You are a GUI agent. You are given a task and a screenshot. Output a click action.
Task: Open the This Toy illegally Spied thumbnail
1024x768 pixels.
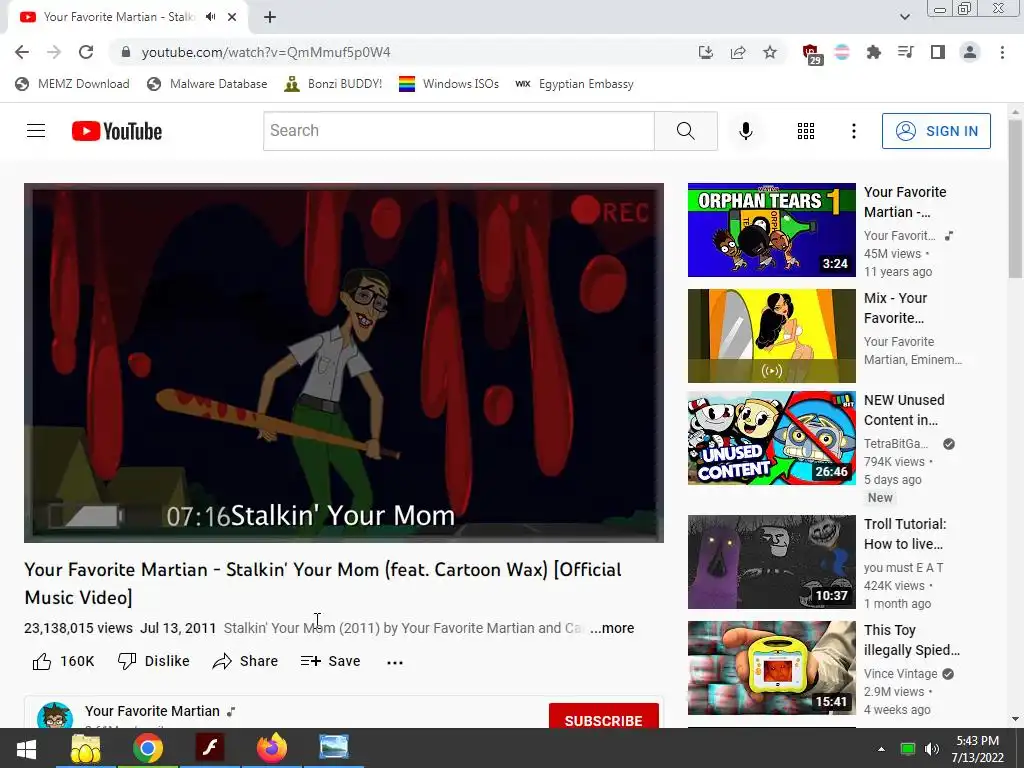(771, 667)
